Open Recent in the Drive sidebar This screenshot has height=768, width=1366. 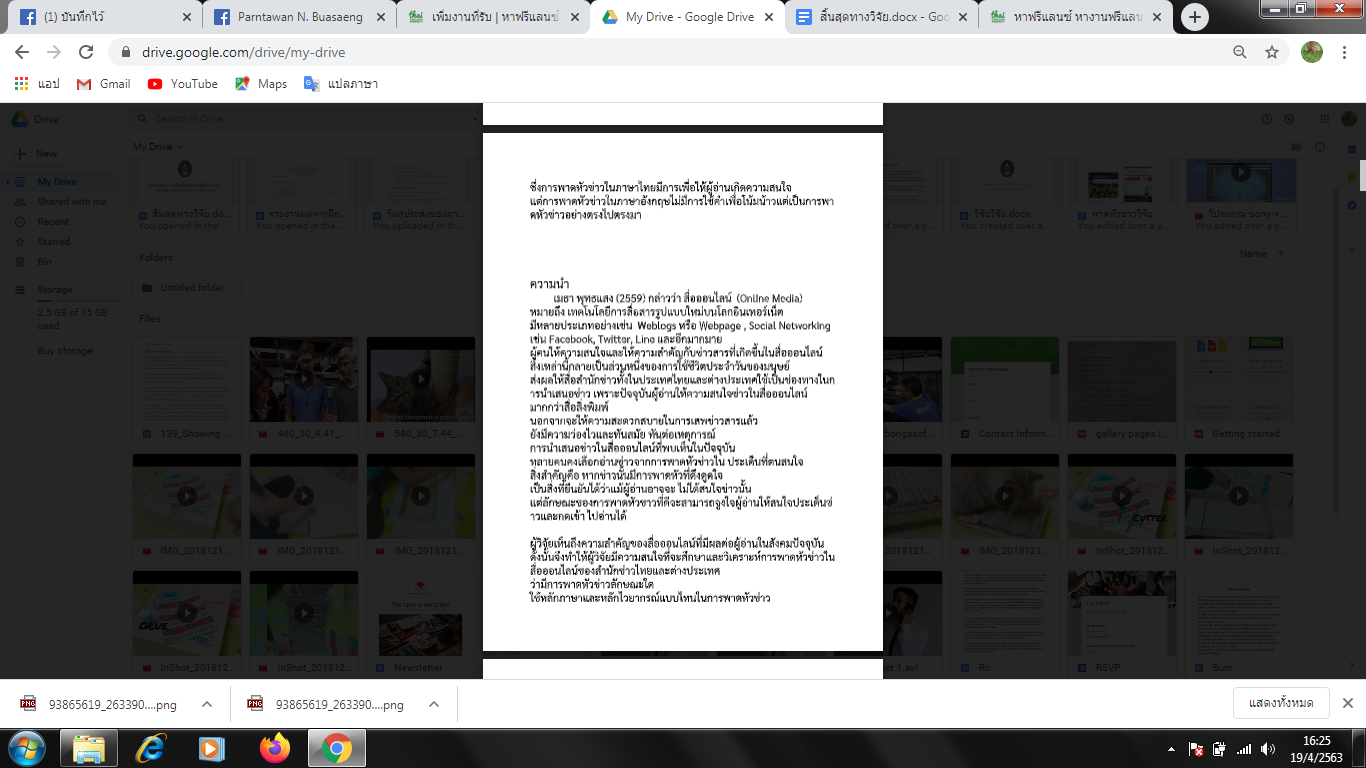click(53, 222)
